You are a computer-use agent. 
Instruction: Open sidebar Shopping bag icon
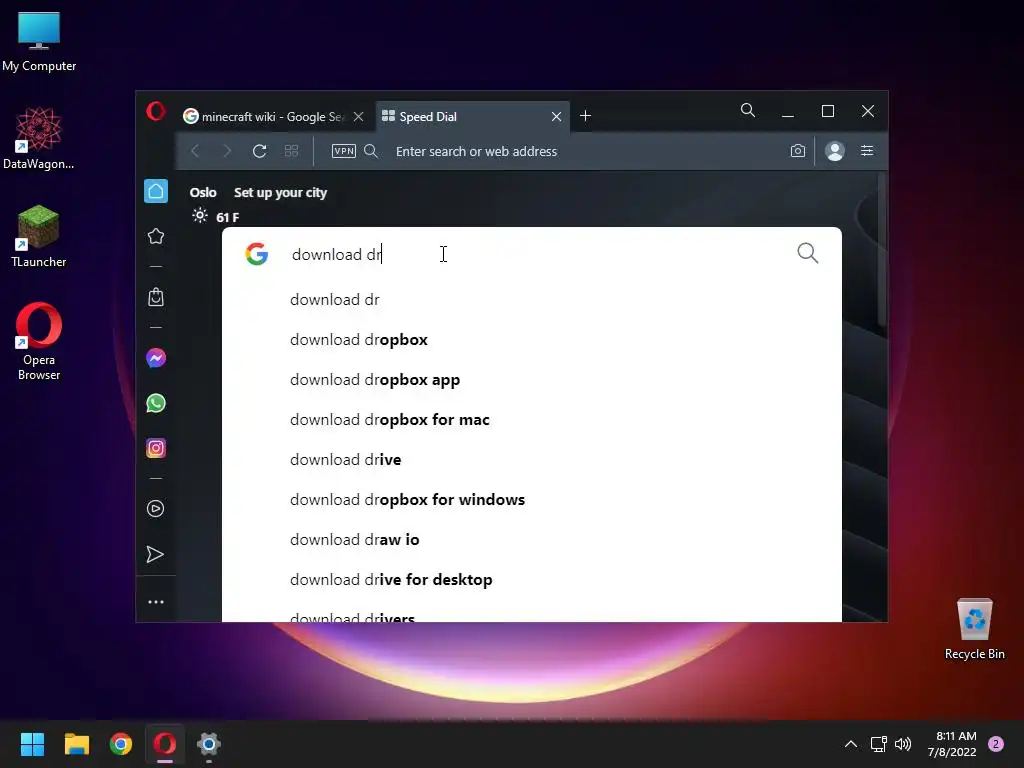156,297
